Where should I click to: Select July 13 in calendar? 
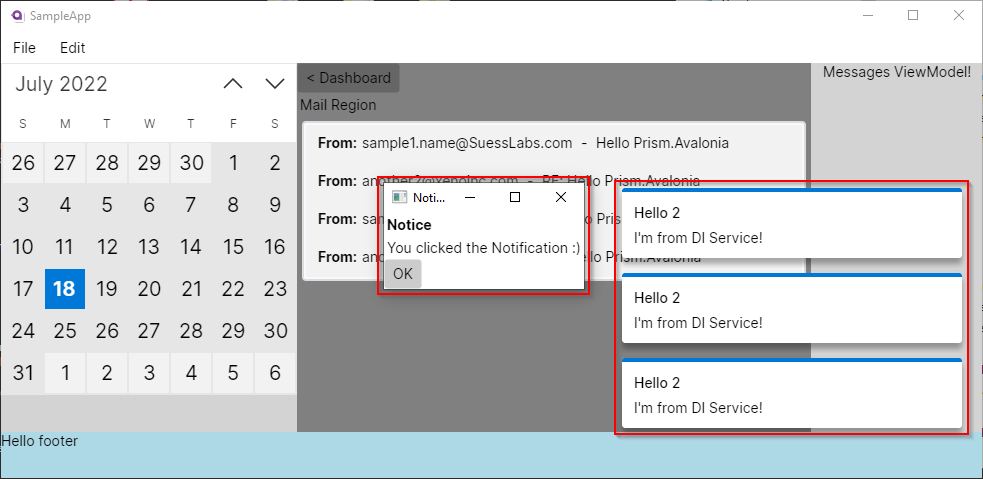[149, 247]
